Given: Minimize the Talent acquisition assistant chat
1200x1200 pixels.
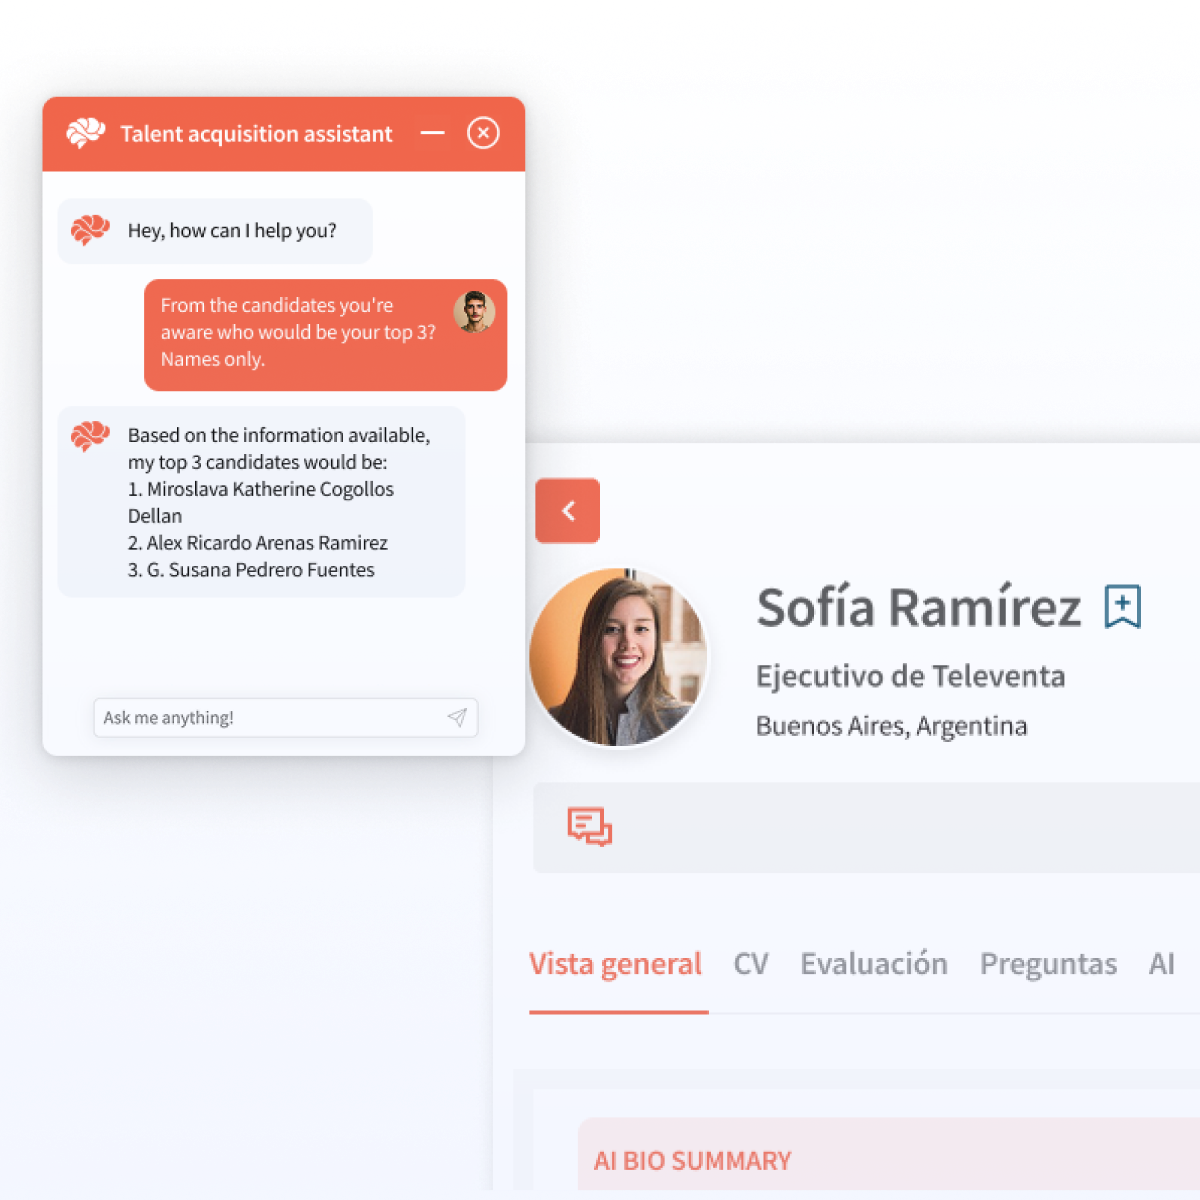Looking at the screenshot, I should tap(432, 133).
